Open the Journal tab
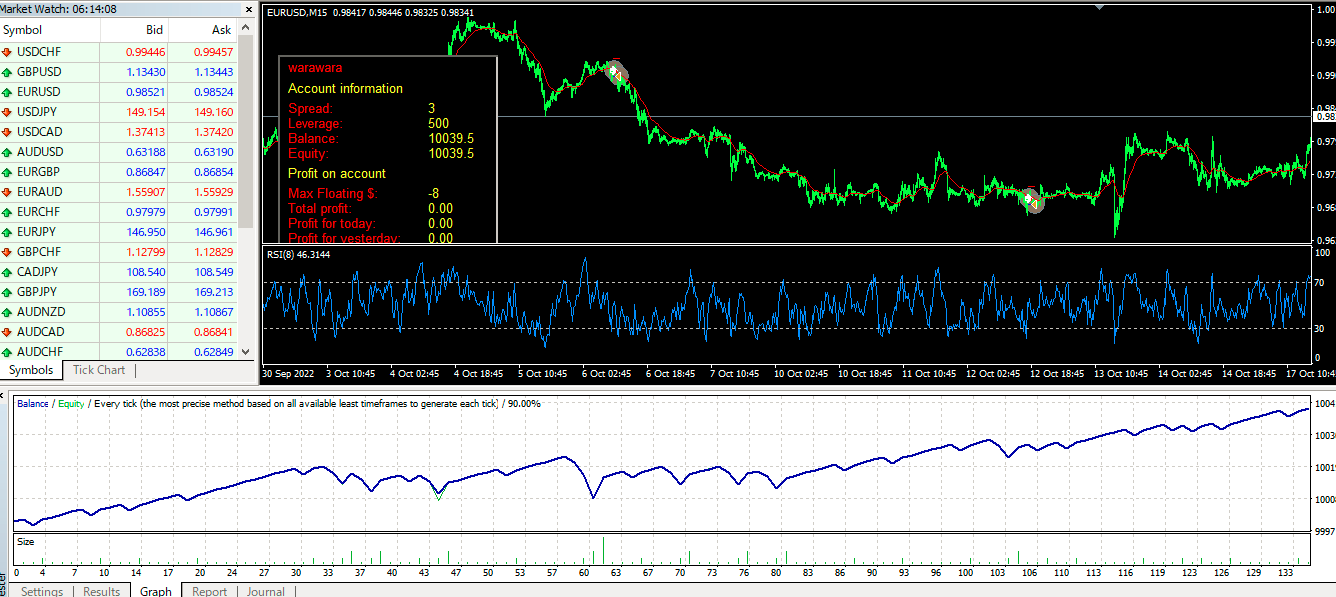1336x597 pixels. 265,591
